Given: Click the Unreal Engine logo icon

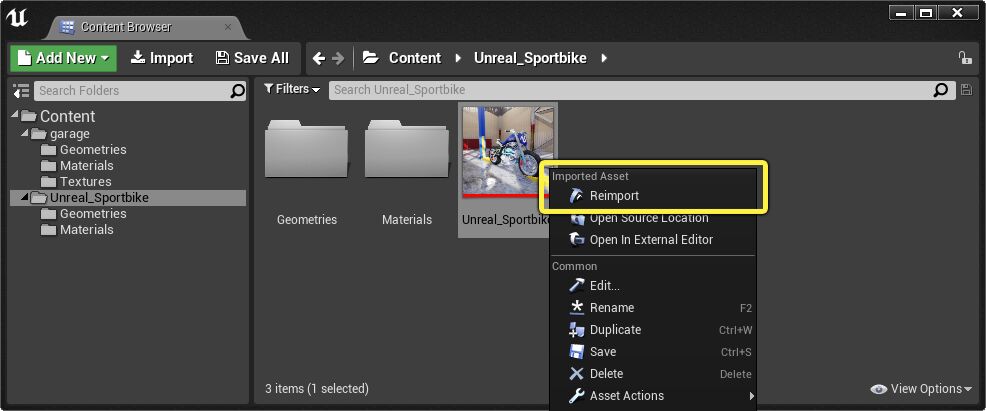Looking at the screenshot, I should coord(17,19).
